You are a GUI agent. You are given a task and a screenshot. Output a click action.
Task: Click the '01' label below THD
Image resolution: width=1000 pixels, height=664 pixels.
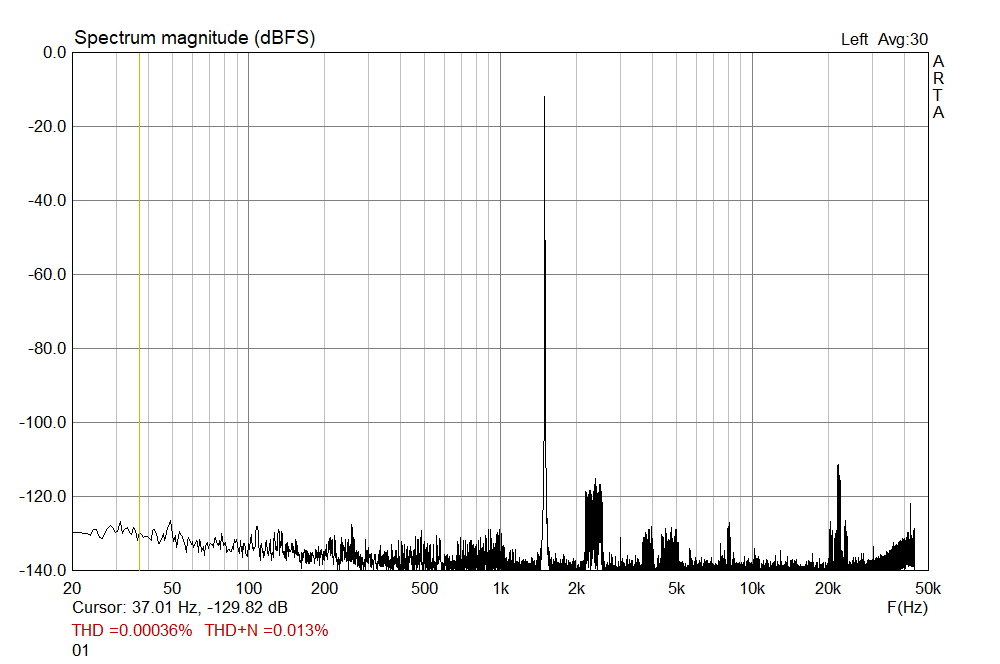point(80,651)
